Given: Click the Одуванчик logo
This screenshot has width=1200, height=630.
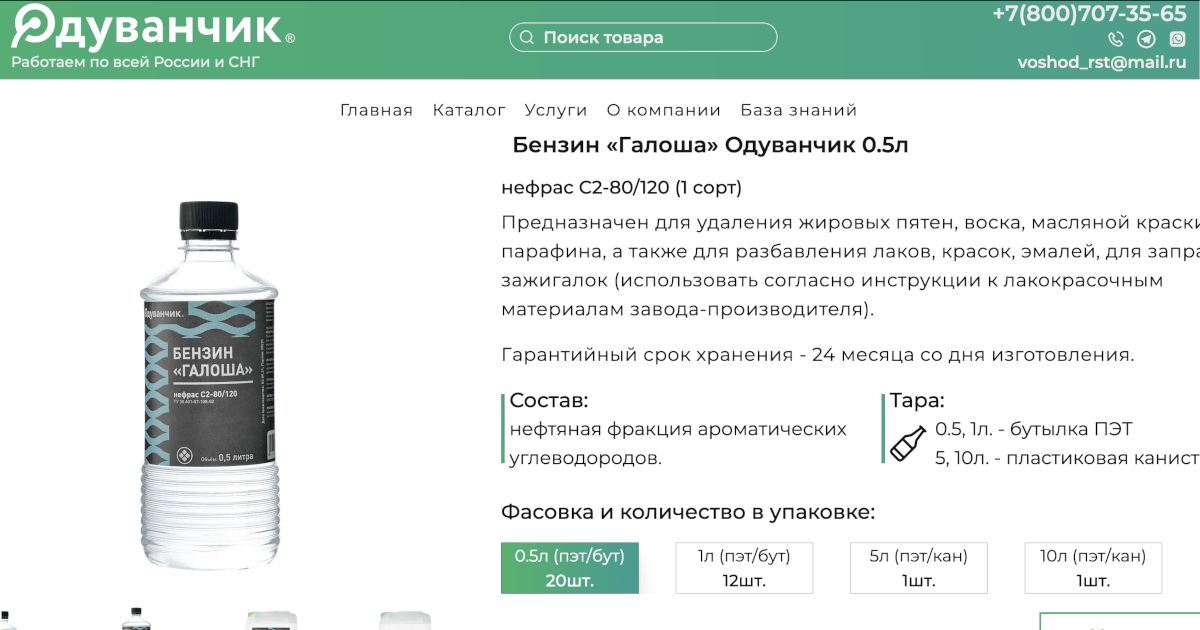Looking at the screenshot, I should [153, 26].
